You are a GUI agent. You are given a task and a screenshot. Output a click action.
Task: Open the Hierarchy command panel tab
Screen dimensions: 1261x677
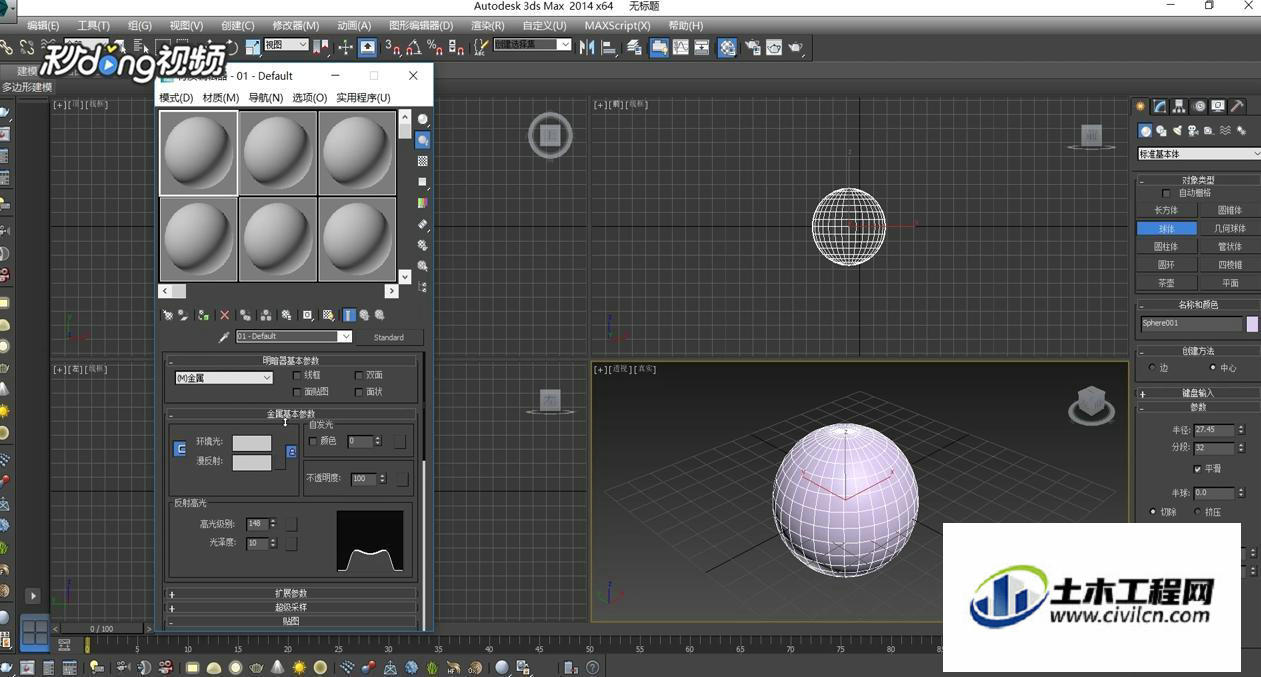point(1179,106)
